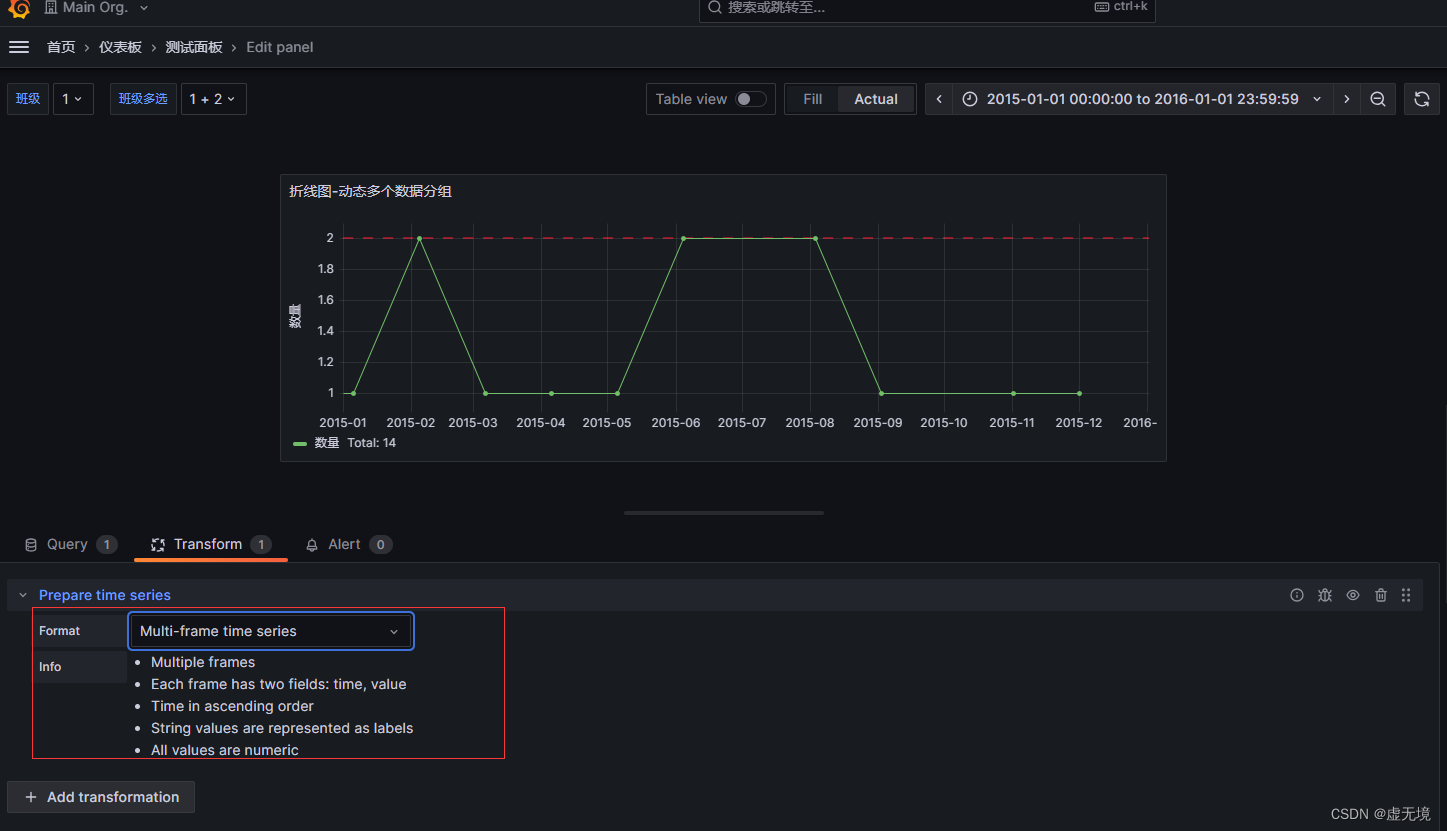The height and width of the screenshot is (831, 1447).
Task: Collapse the Prepare time series section
Action: 23,595
